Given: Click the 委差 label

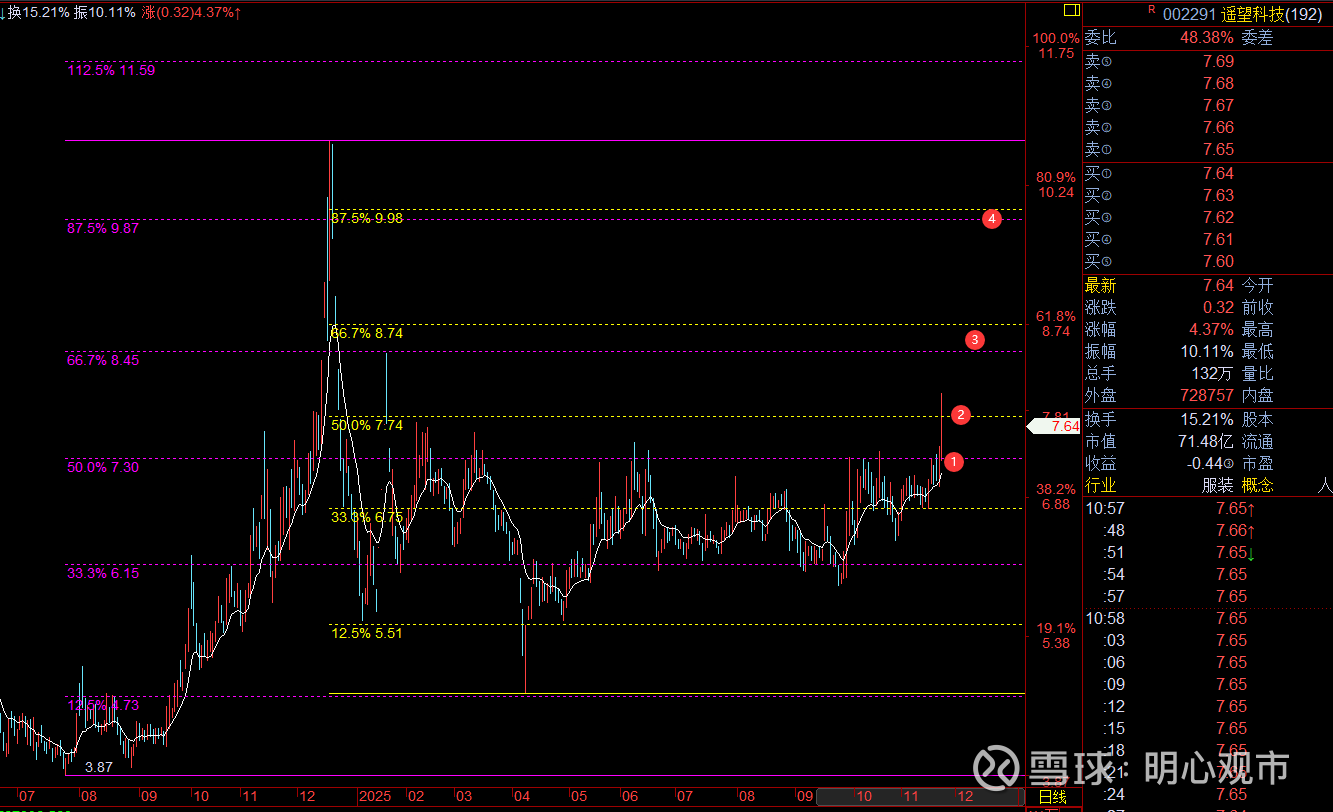Looking at the screenshot, I should click(x=1258, y=38).
